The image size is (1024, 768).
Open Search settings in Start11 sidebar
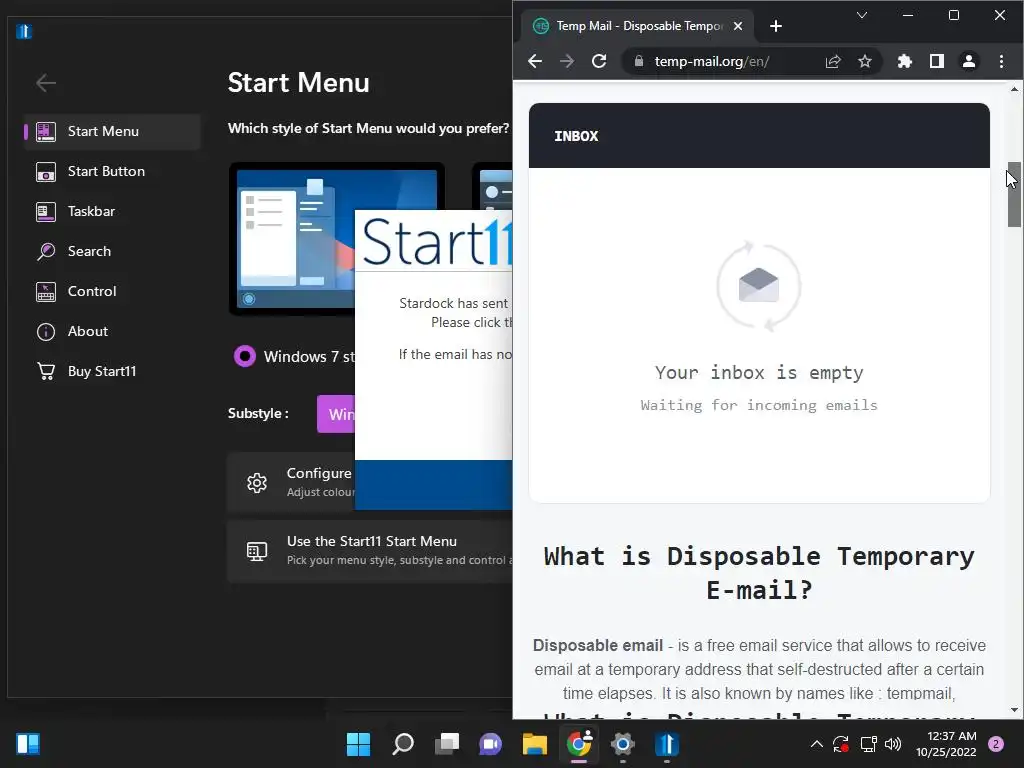[x=112, y=251]
